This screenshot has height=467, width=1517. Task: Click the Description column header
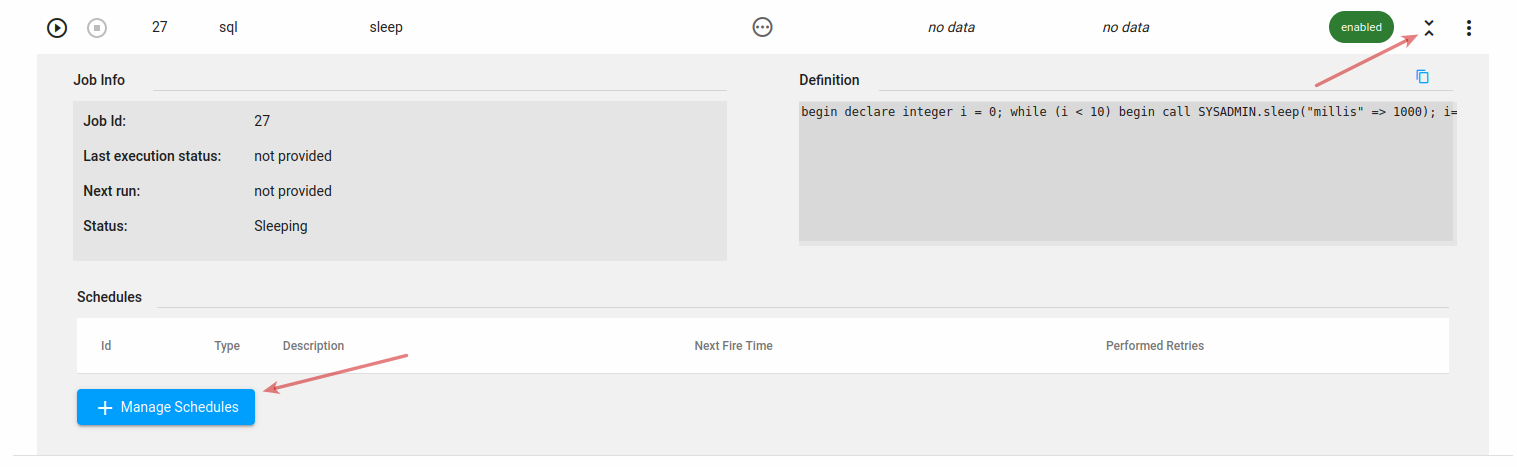pos(313,346)
